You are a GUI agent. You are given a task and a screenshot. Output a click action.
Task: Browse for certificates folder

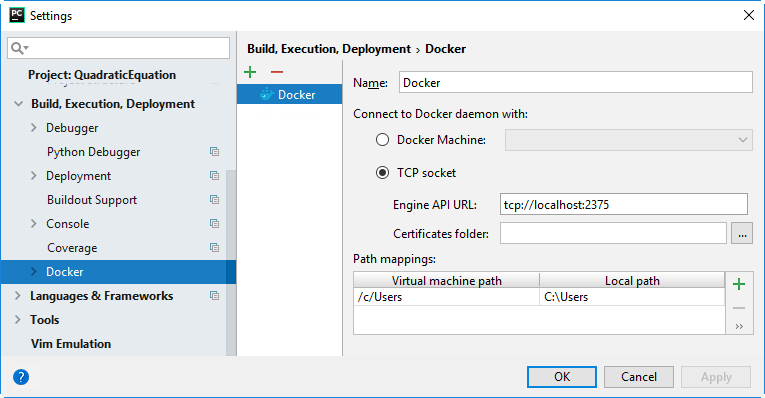742,234
